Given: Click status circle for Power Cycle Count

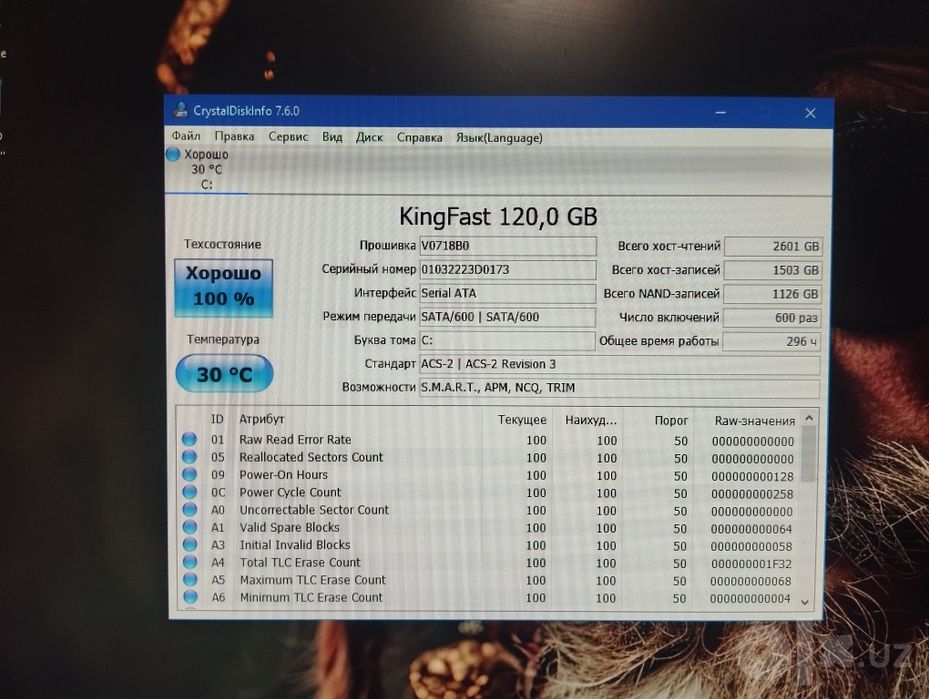Looking at the screenshot, I should (190, 492).
